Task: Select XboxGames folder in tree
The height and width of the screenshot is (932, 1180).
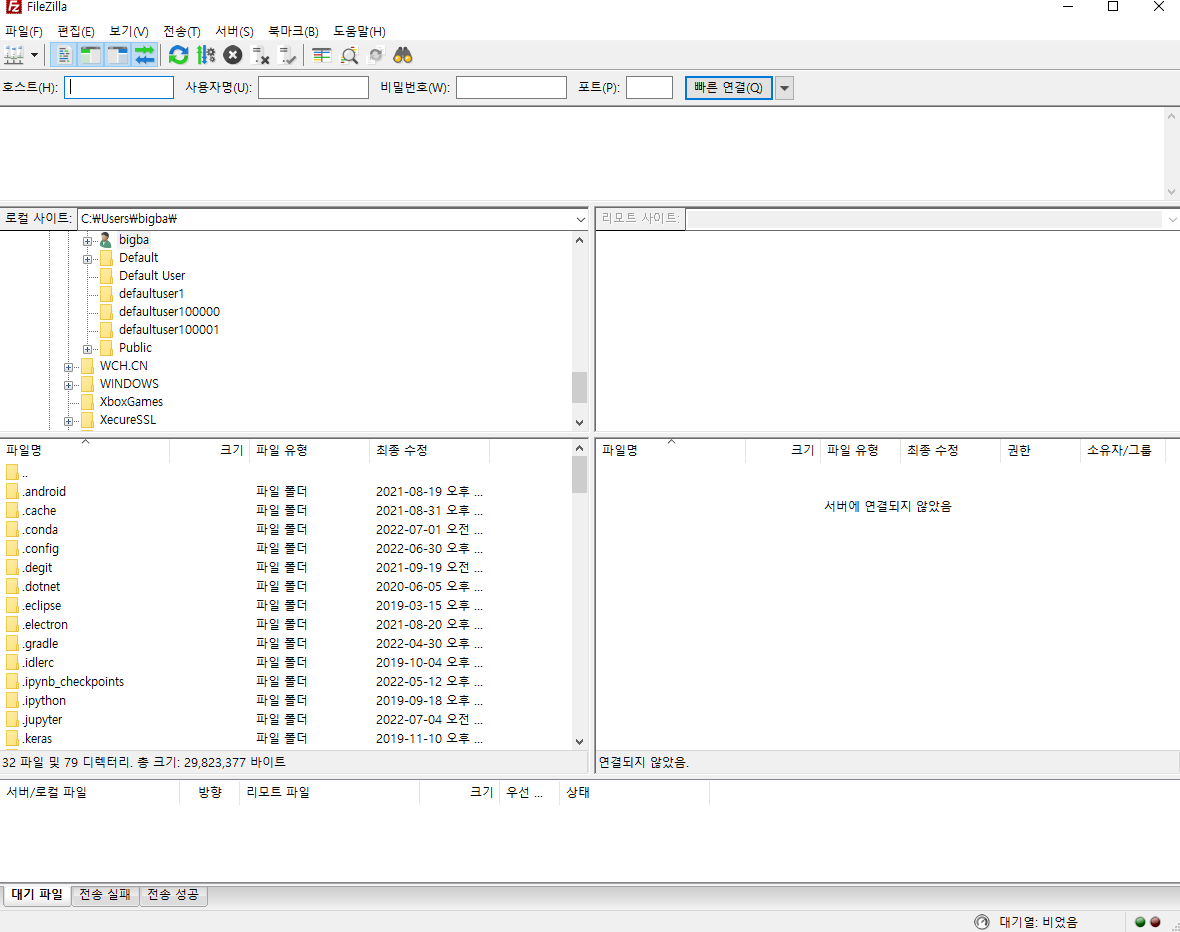Action: tap(131, 402)
